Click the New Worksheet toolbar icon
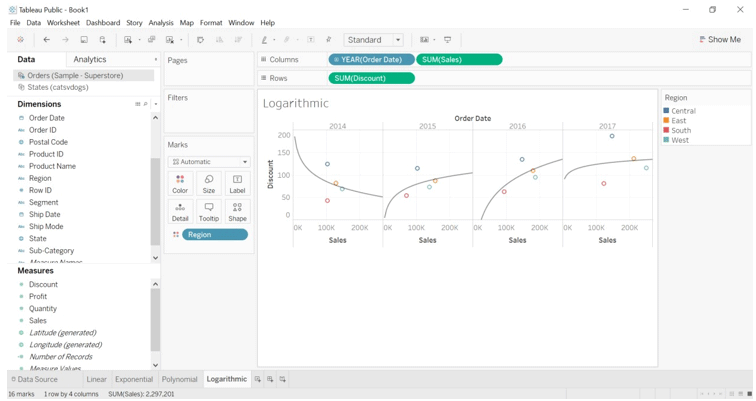This screenshot has height=401, width=756. 128,40
